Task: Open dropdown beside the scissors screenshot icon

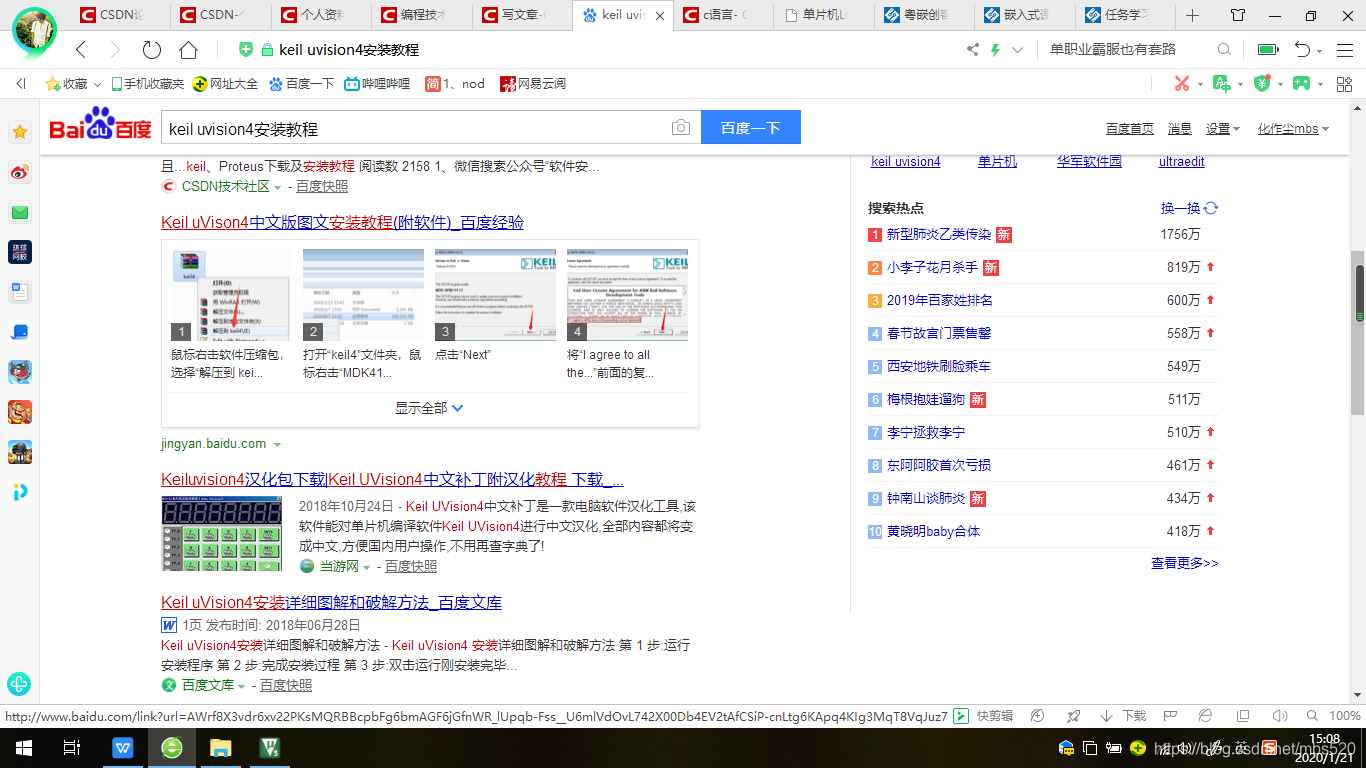Action: 1200,84
